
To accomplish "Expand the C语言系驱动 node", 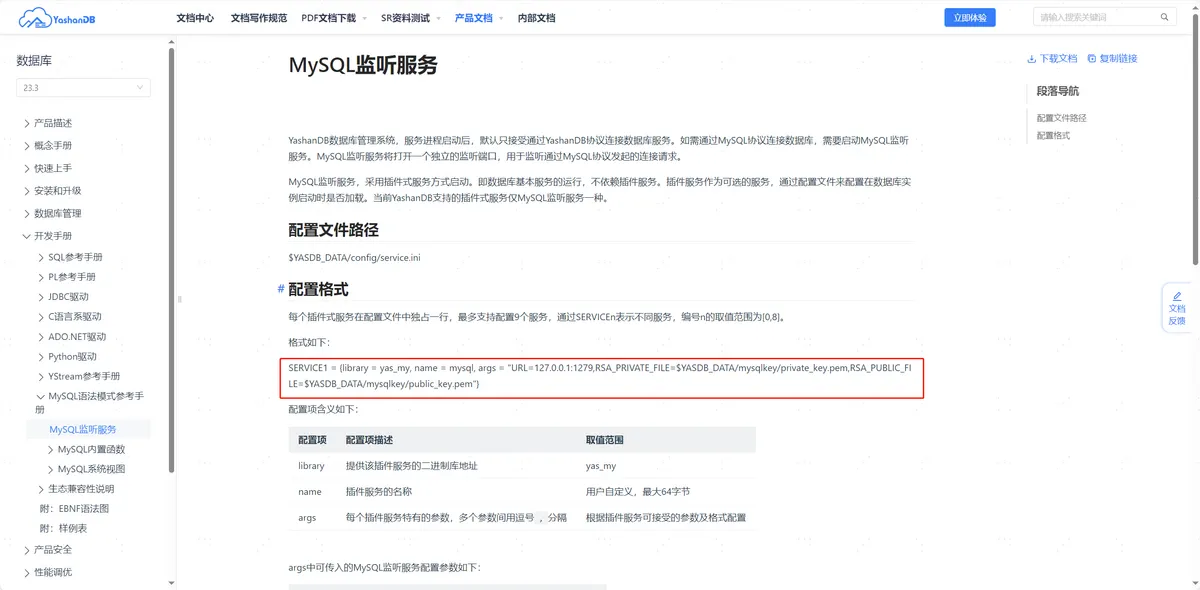I will (x=40, y=317).
